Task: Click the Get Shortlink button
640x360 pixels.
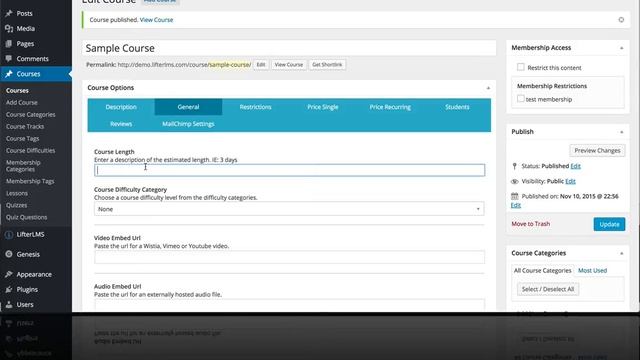Action: 327,64
